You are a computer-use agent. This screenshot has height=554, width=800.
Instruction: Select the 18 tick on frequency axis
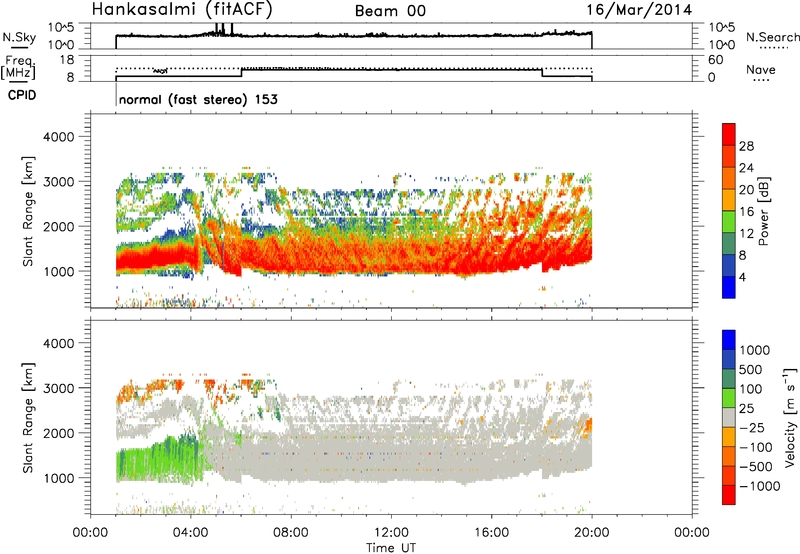(x=67, y=60)
